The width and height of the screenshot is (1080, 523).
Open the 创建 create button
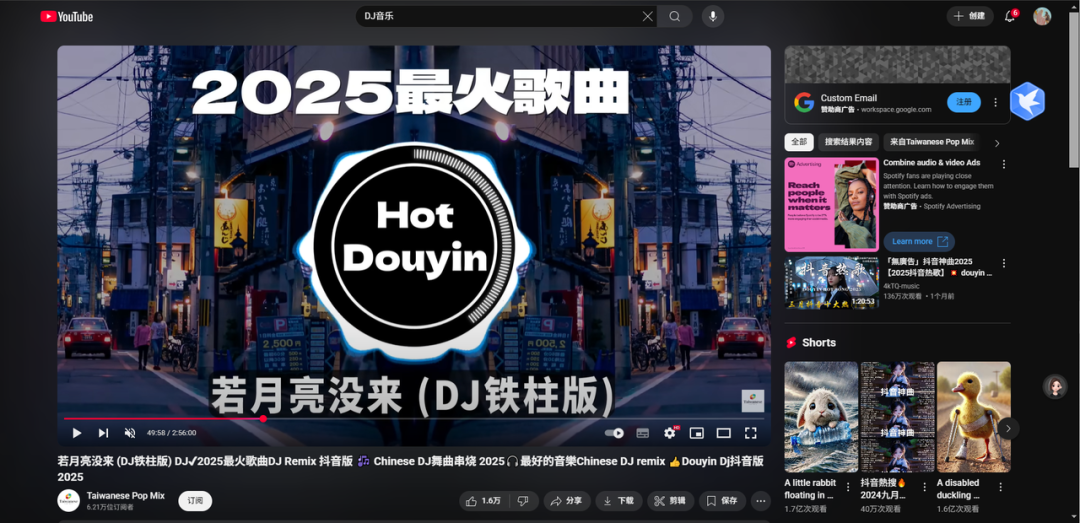970,17
